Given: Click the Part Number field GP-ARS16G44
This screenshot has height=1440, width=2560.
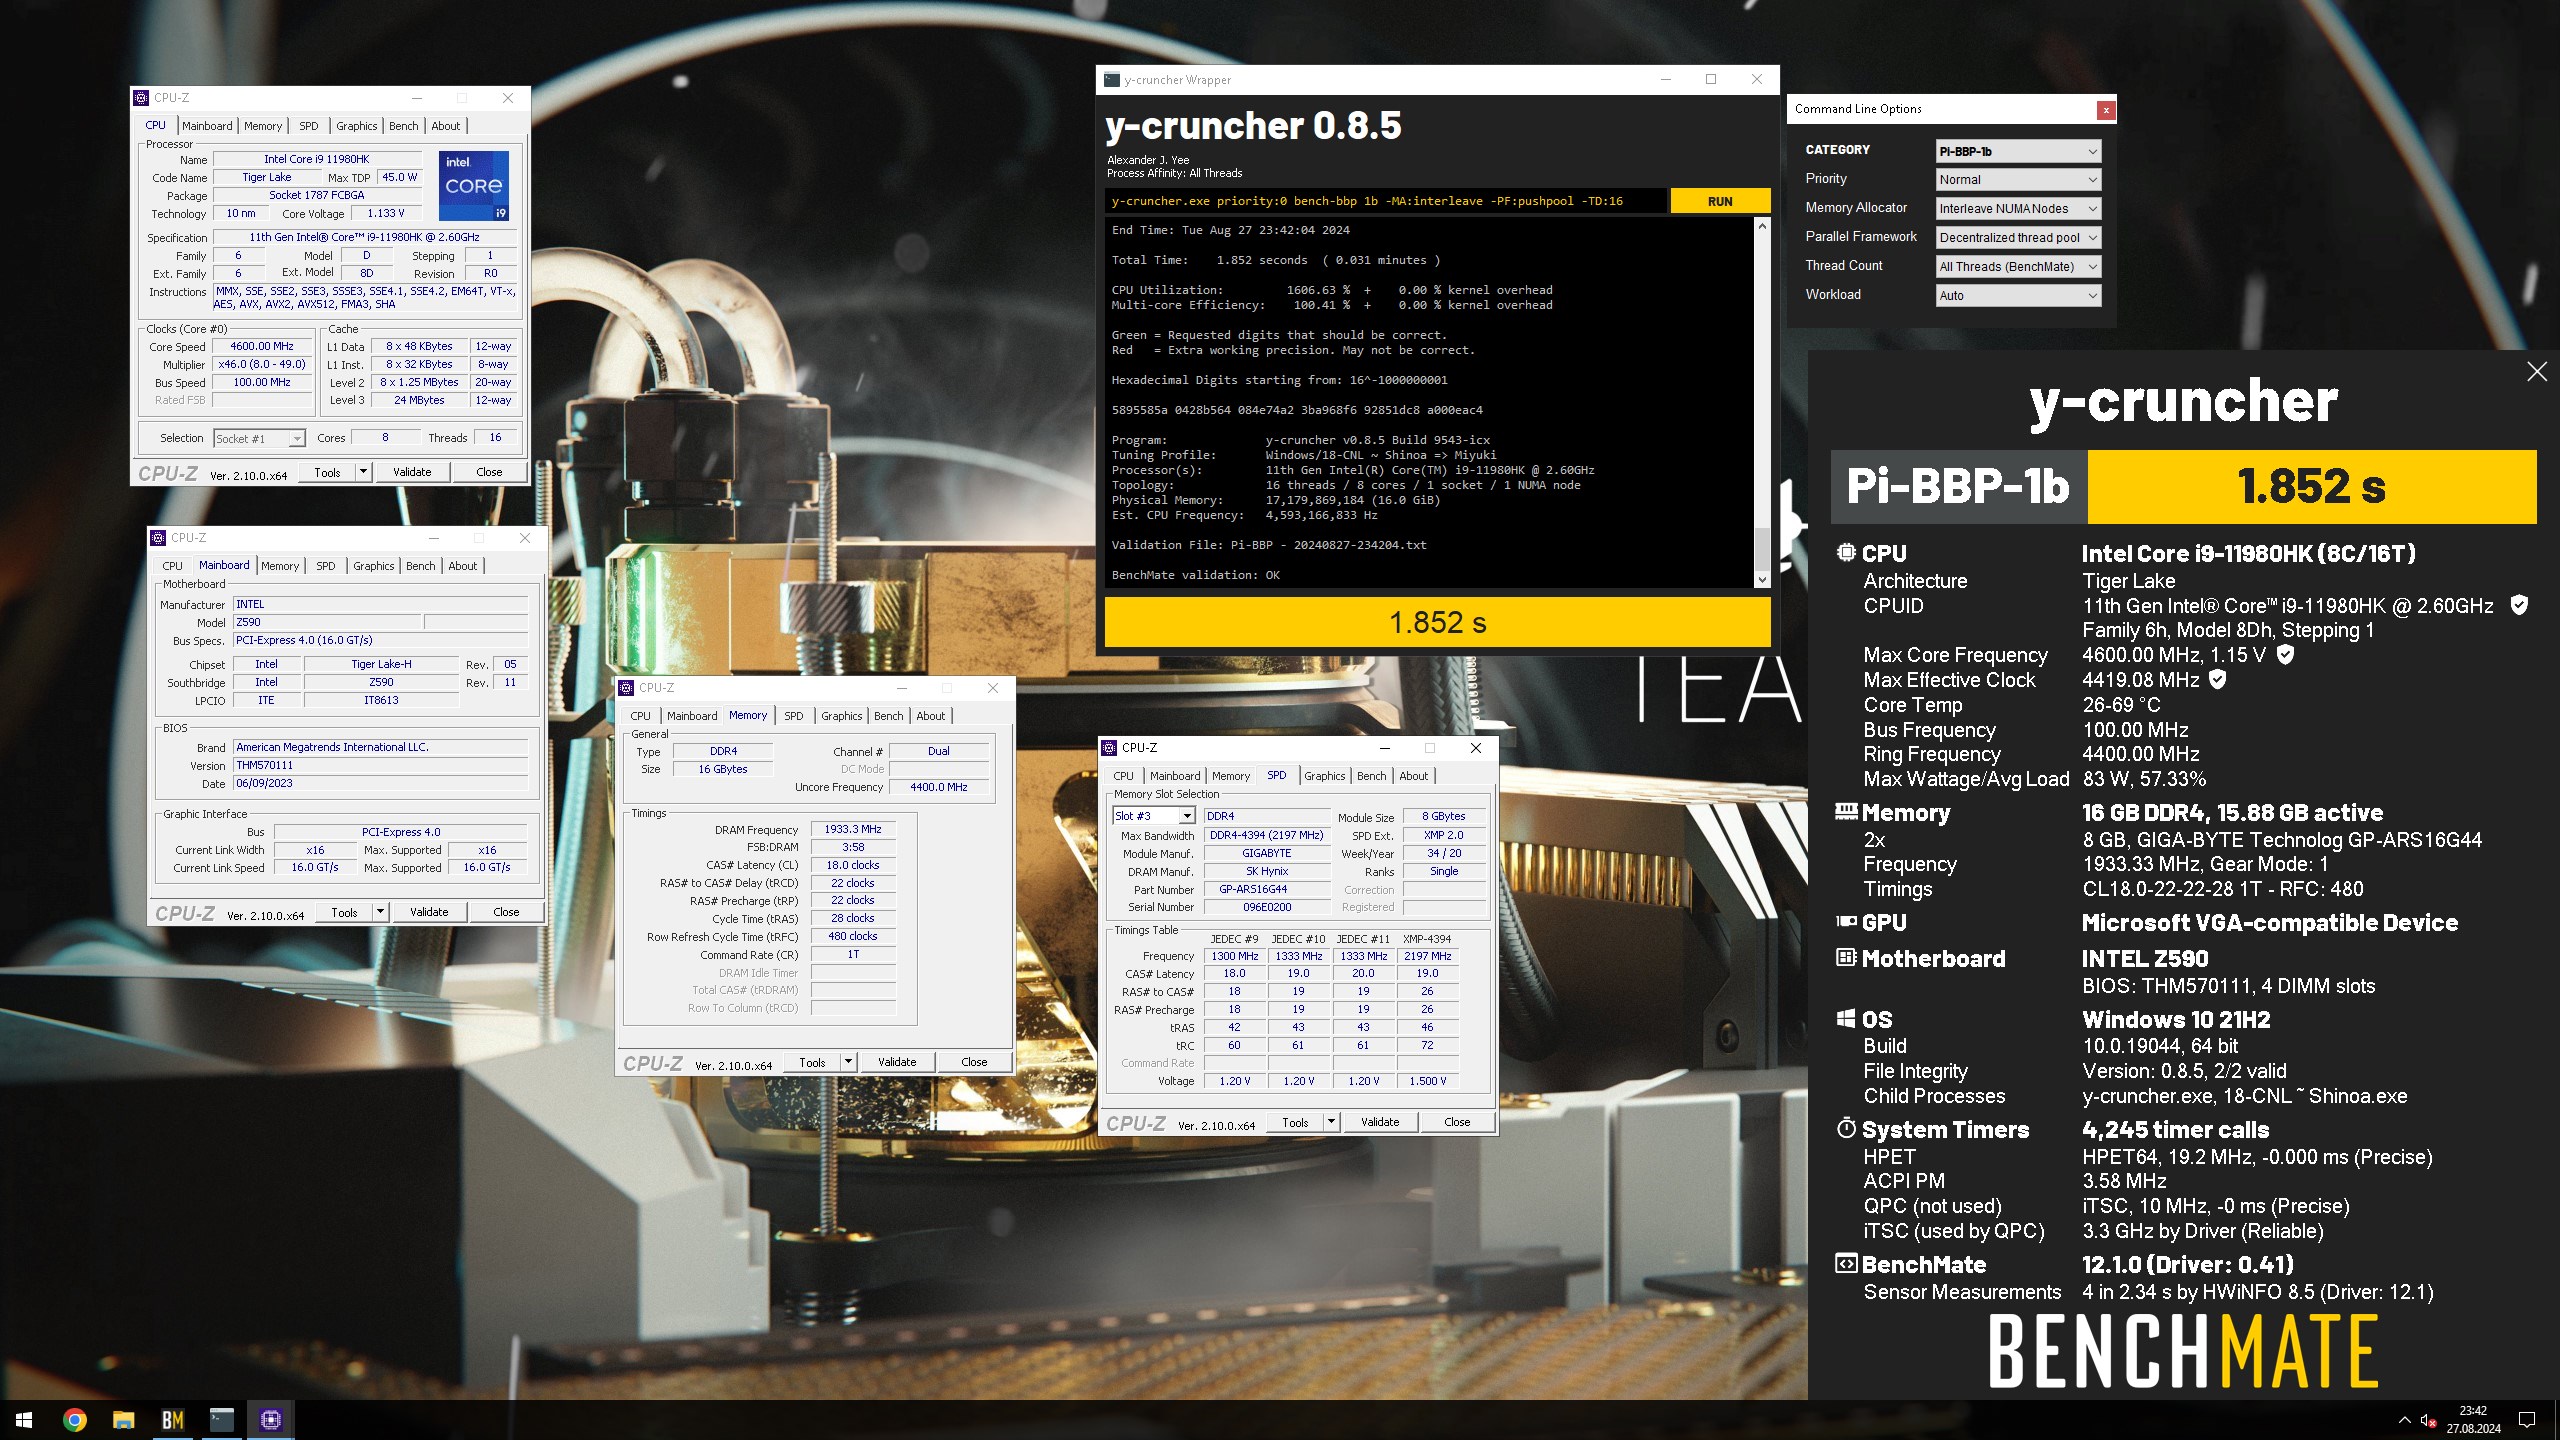Looking at the screenshot, I should click(1266, 890).
